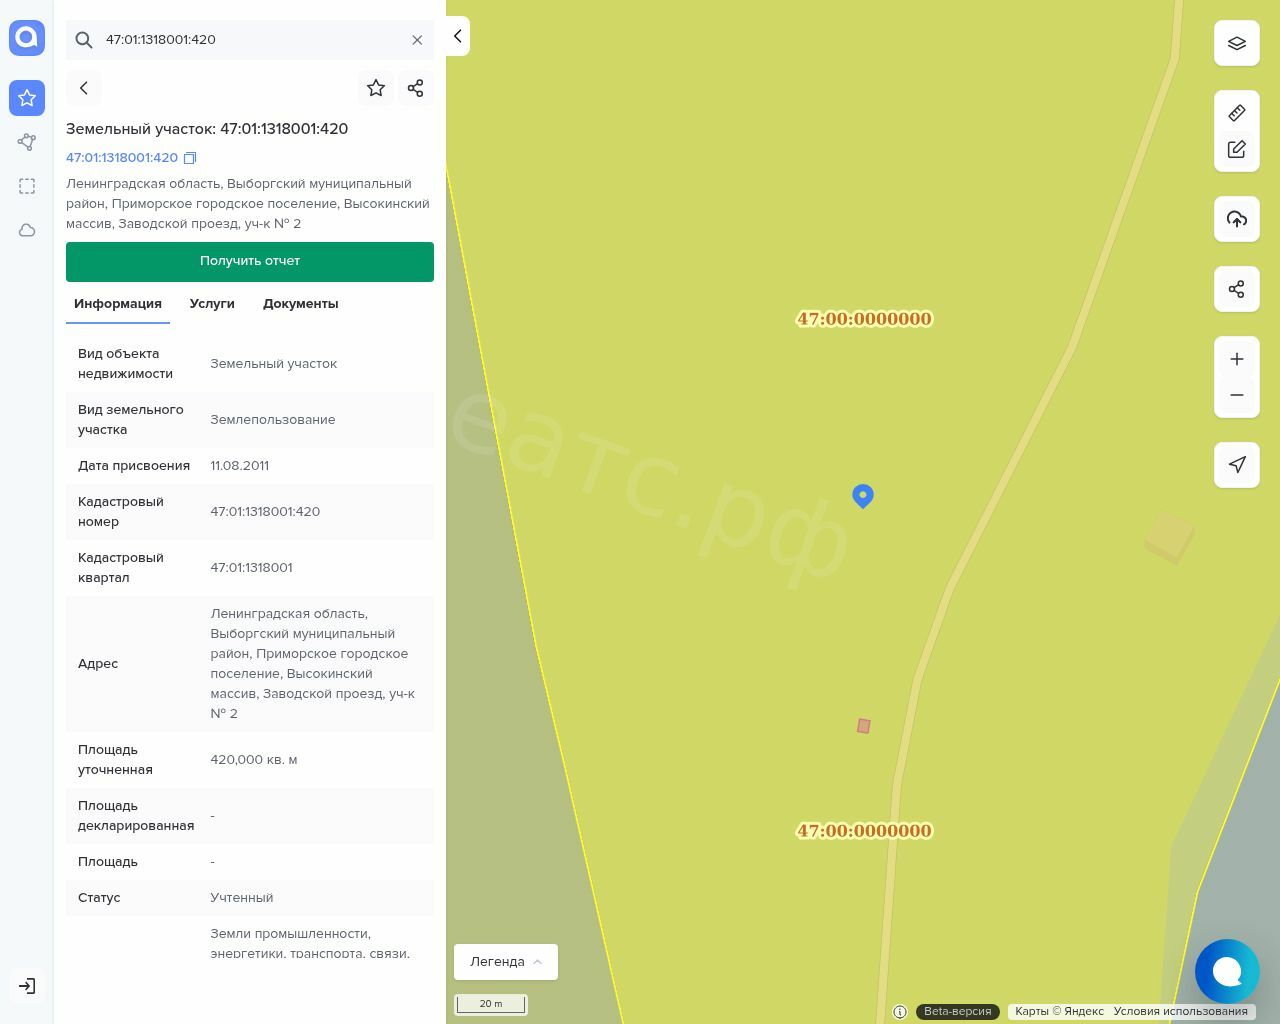Open the Документы tab

pos(300,304)
